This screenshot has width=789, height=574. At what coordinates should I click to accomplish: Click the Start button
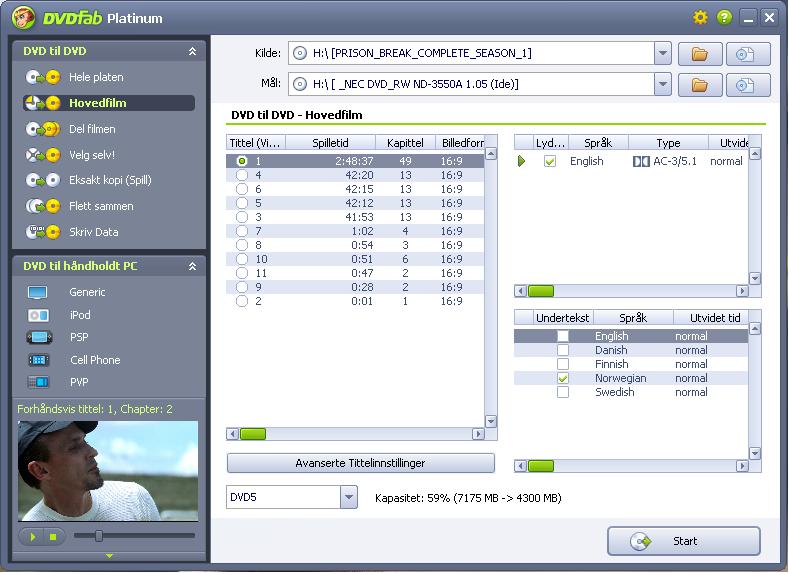(683, 541)
